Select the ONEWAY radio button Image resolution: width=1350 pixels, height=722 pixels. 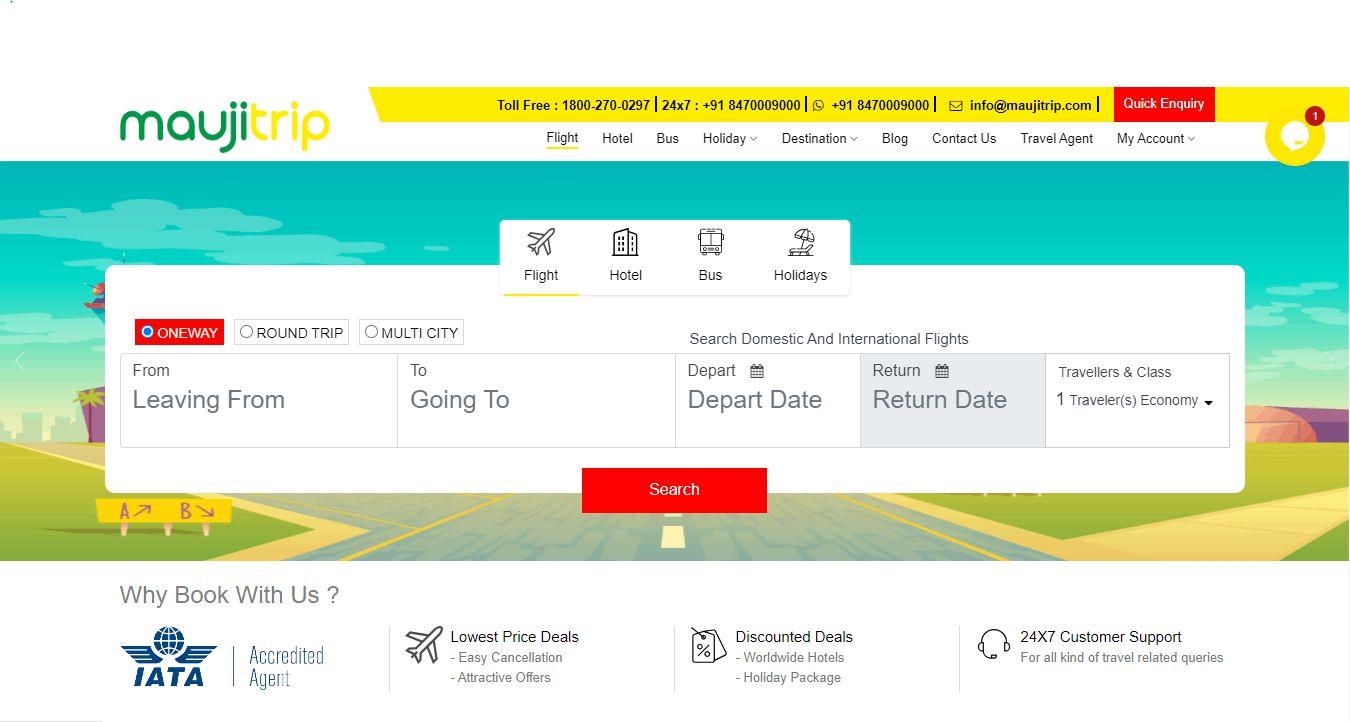148,332
